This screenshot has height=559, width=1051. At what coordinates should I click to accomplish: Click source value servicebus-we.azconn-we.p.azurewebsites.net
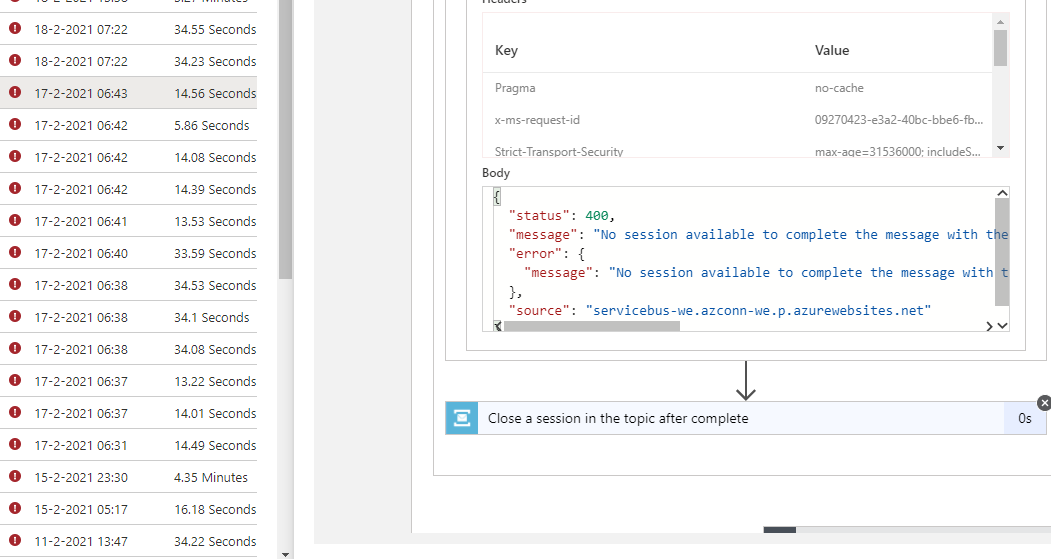click(x=758, y=310)
